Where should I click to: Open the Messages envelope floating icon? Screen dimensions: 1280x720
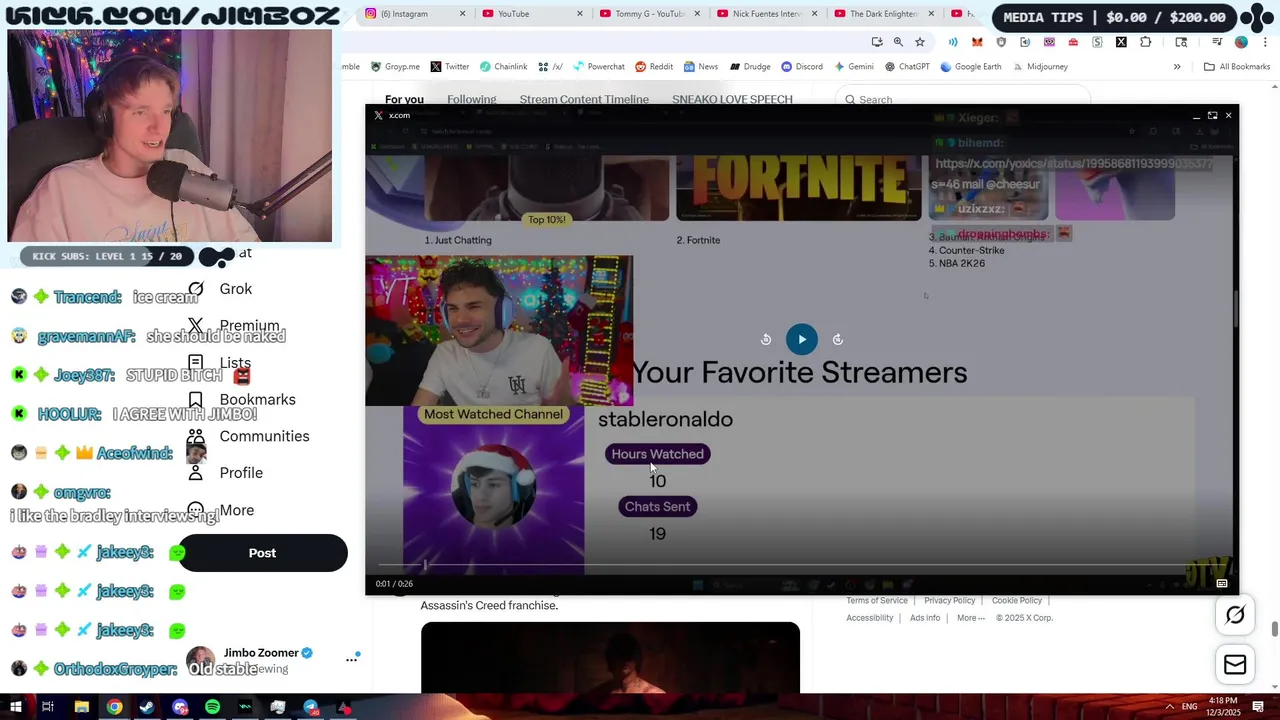point(1235,665)
